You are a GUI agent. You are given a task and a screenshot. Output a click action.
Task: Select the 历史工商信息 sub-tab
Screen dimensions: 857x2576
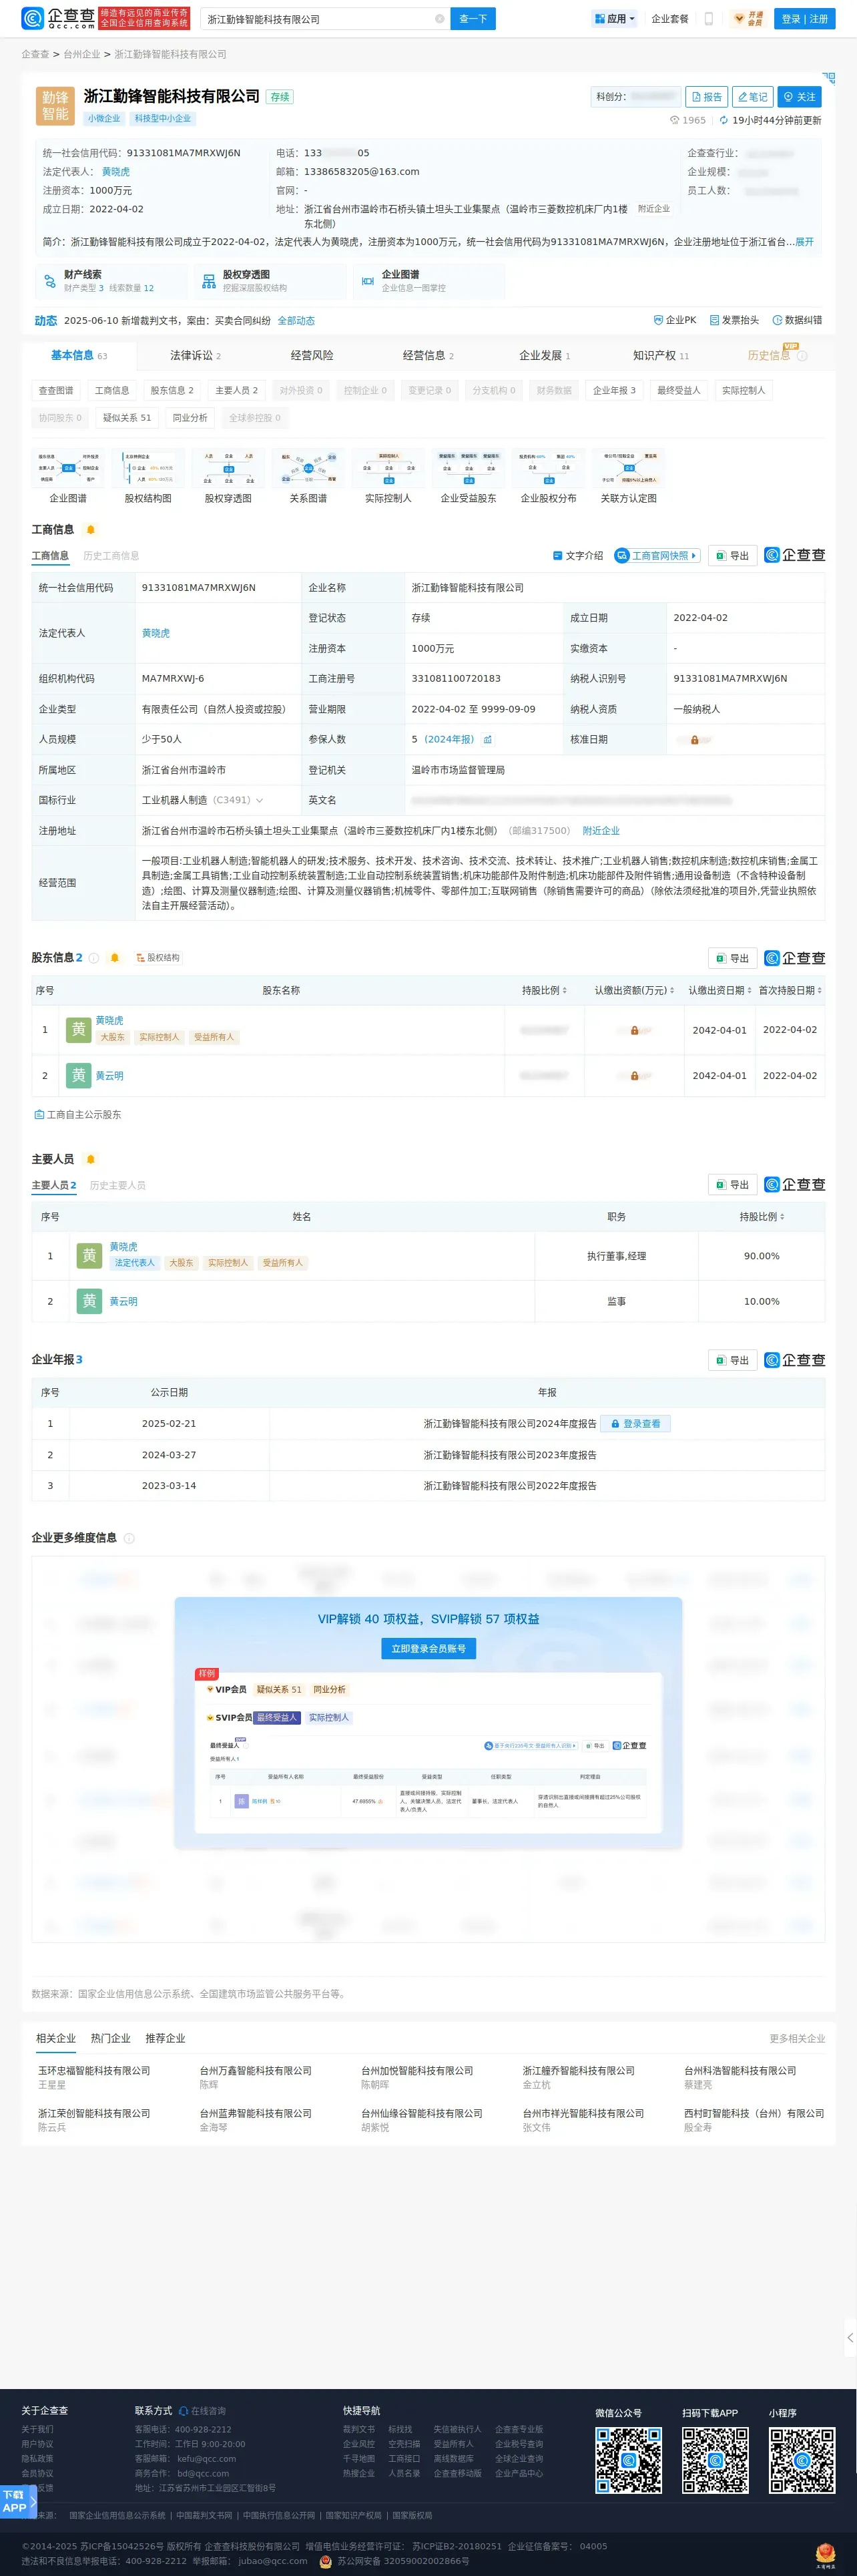tap(111, 556)
